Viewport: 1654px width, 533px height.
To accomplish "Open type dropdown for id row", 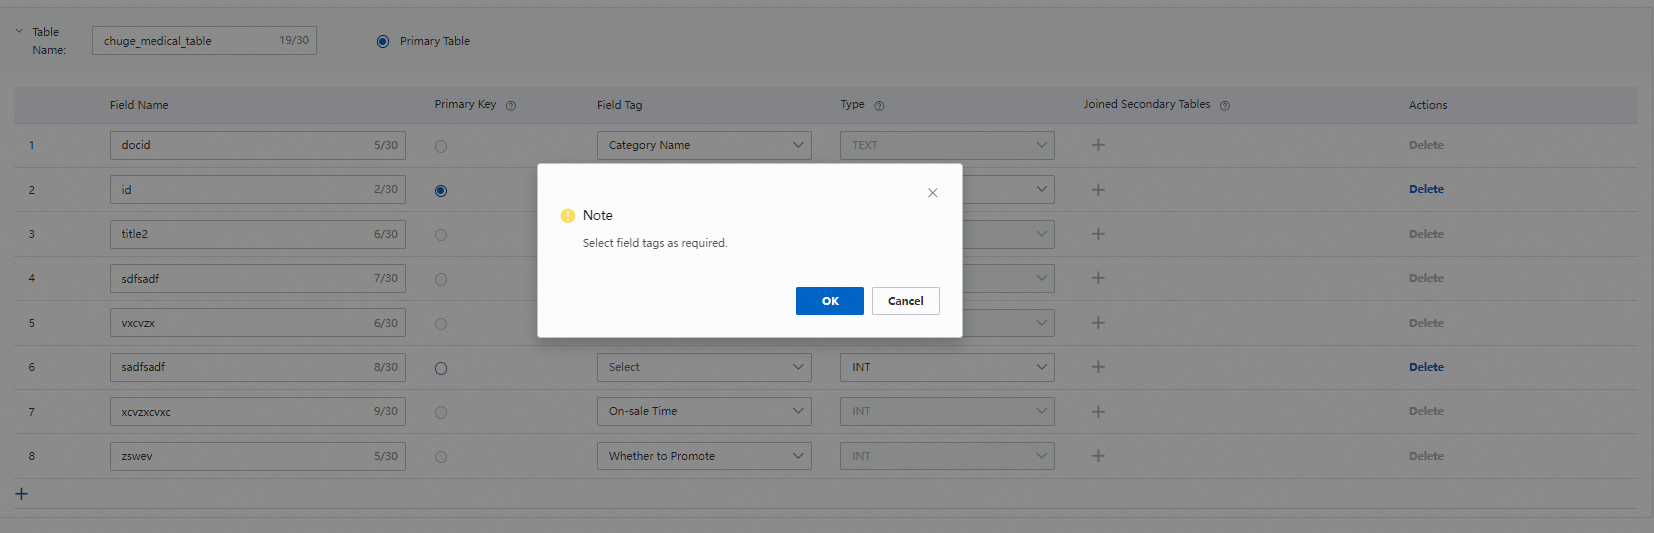I will [x=1008, y=189].
